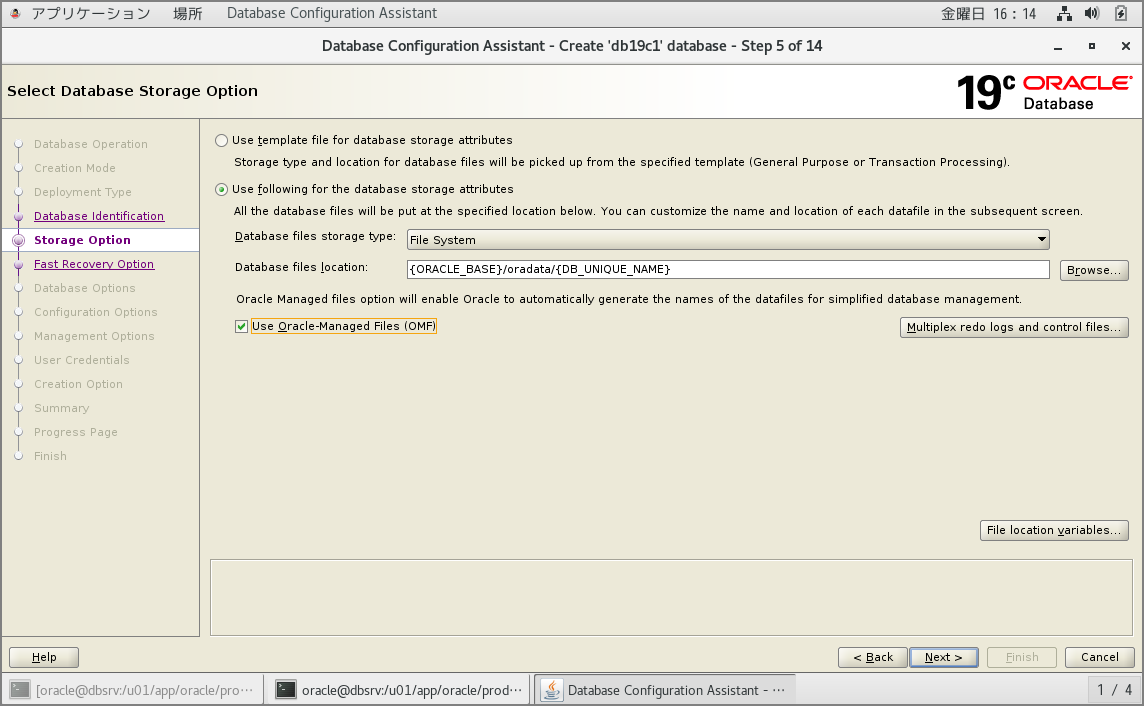Image resolution: width=1144 pixels, height=706 pixels.
Task: Click the network status icon in top bar
Action: pos(1065,14)
